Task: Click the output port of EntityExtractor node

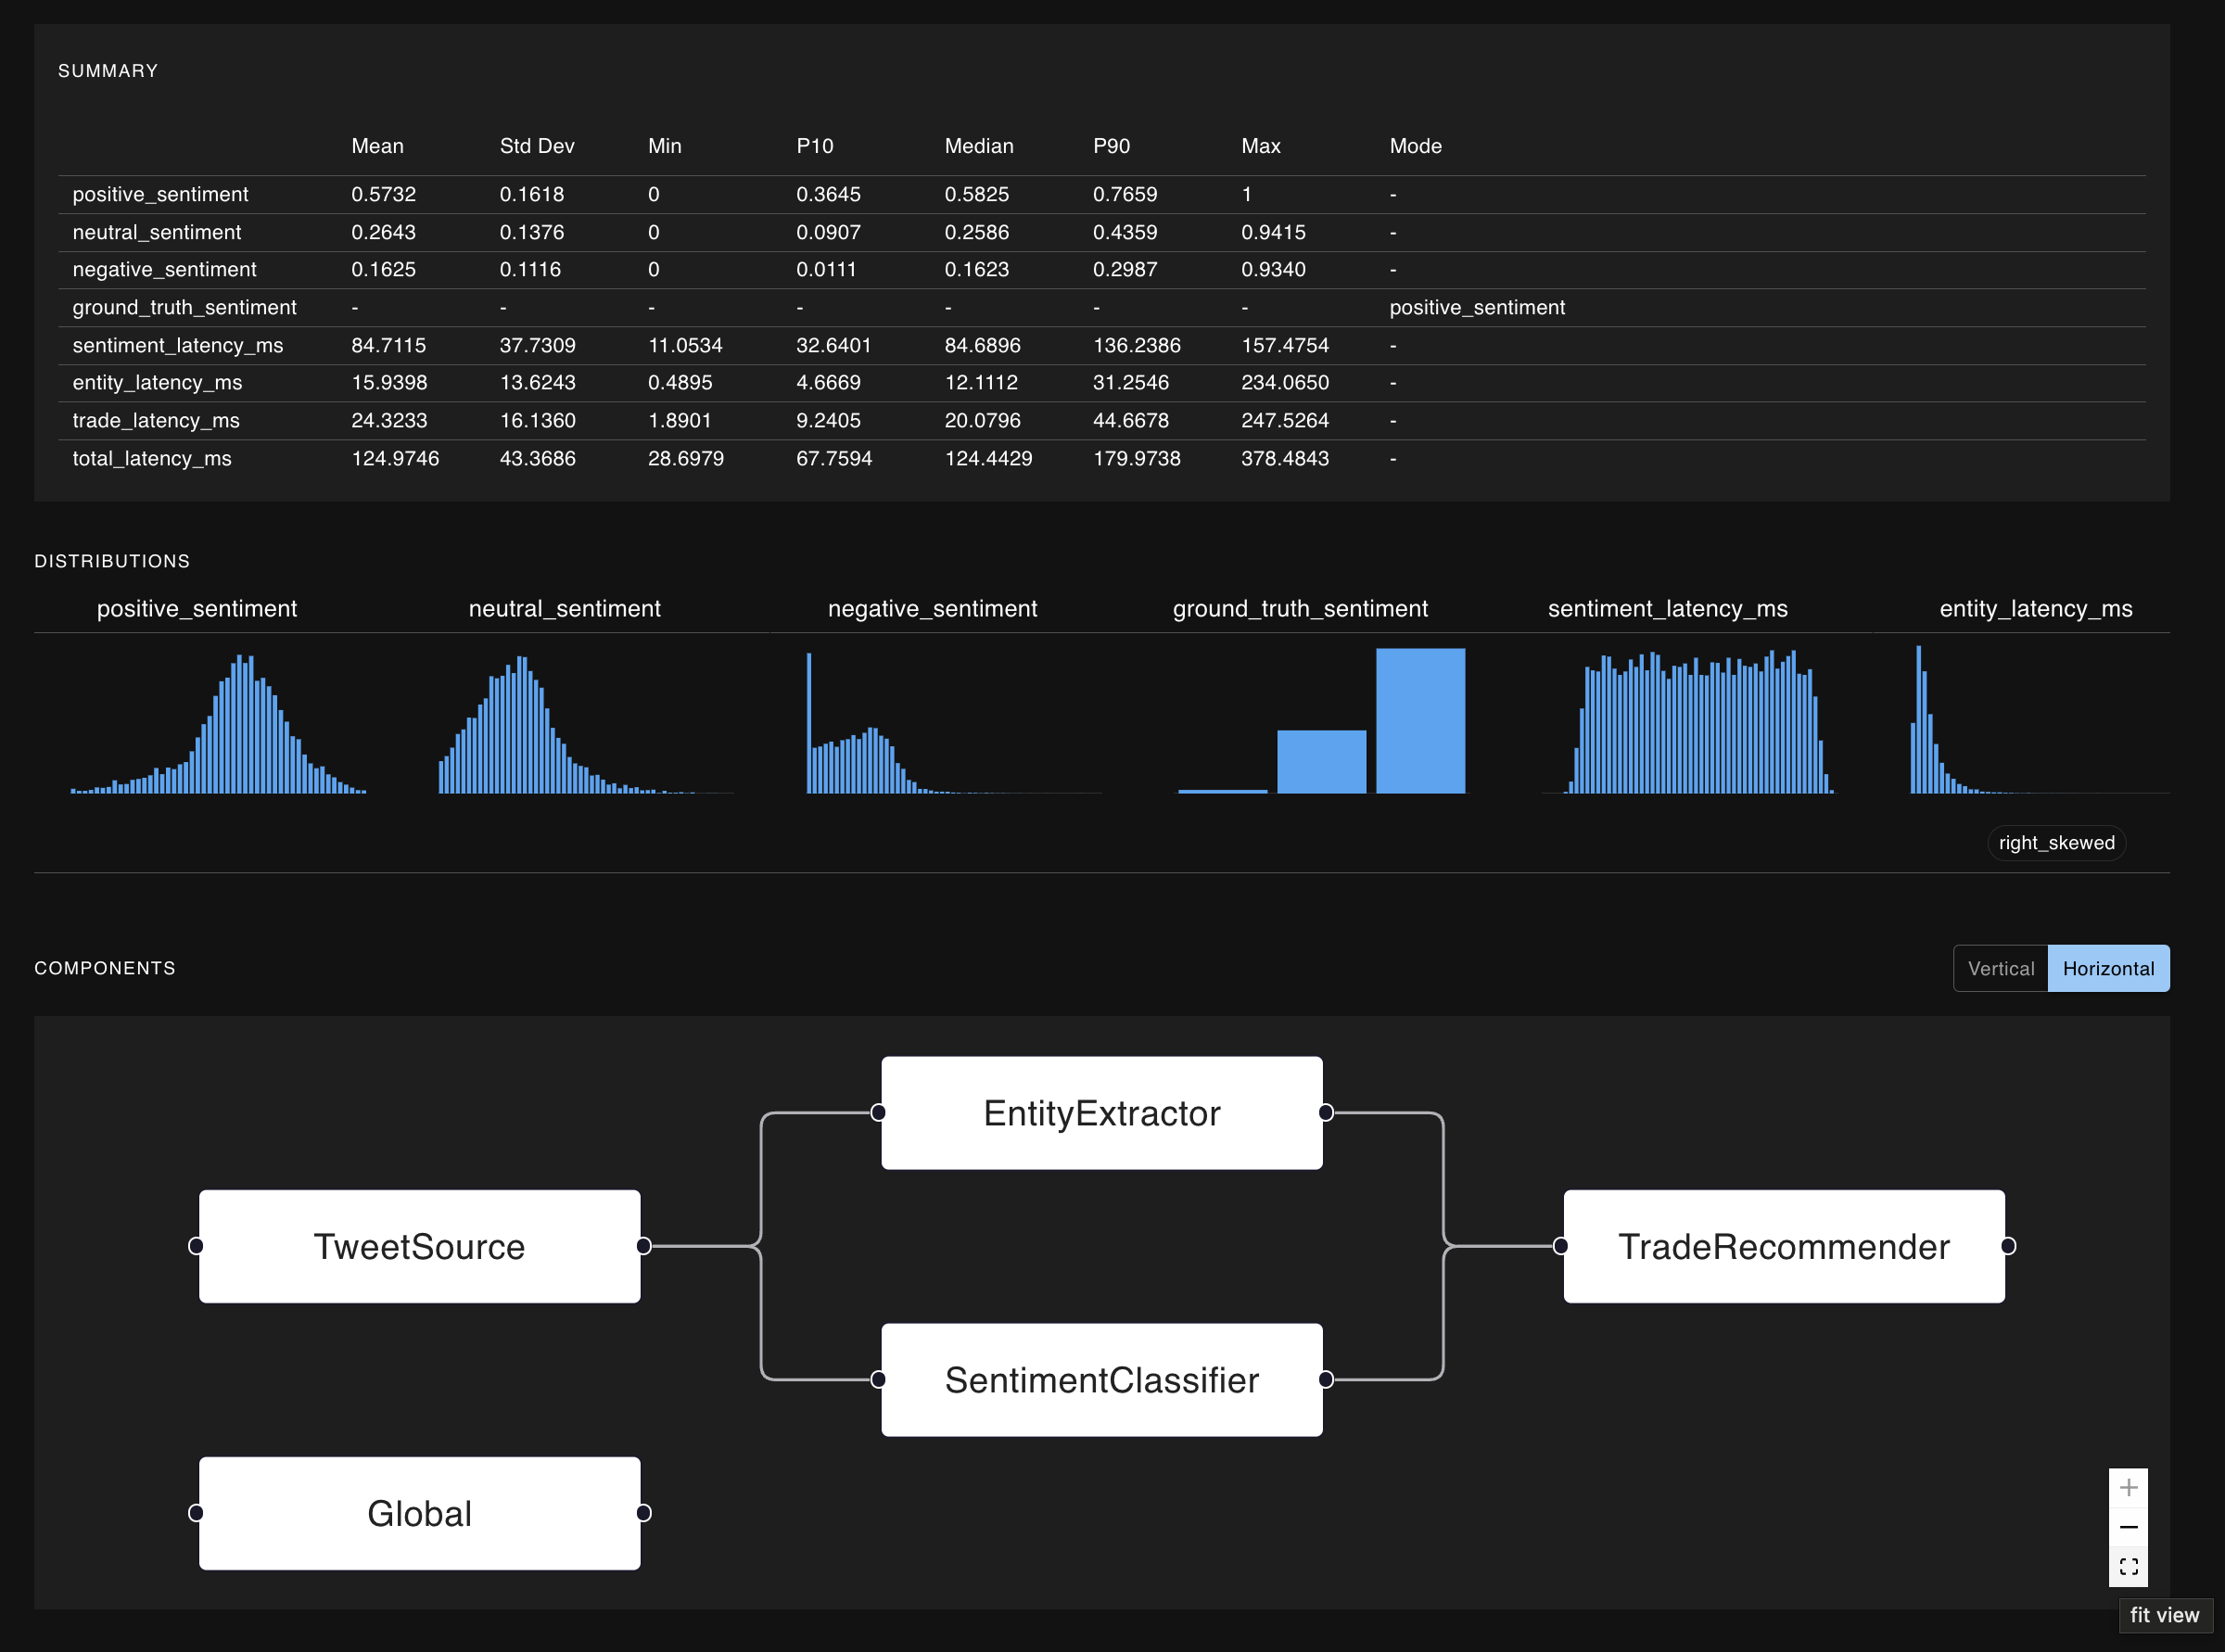Action: tap(1326, 1112)
